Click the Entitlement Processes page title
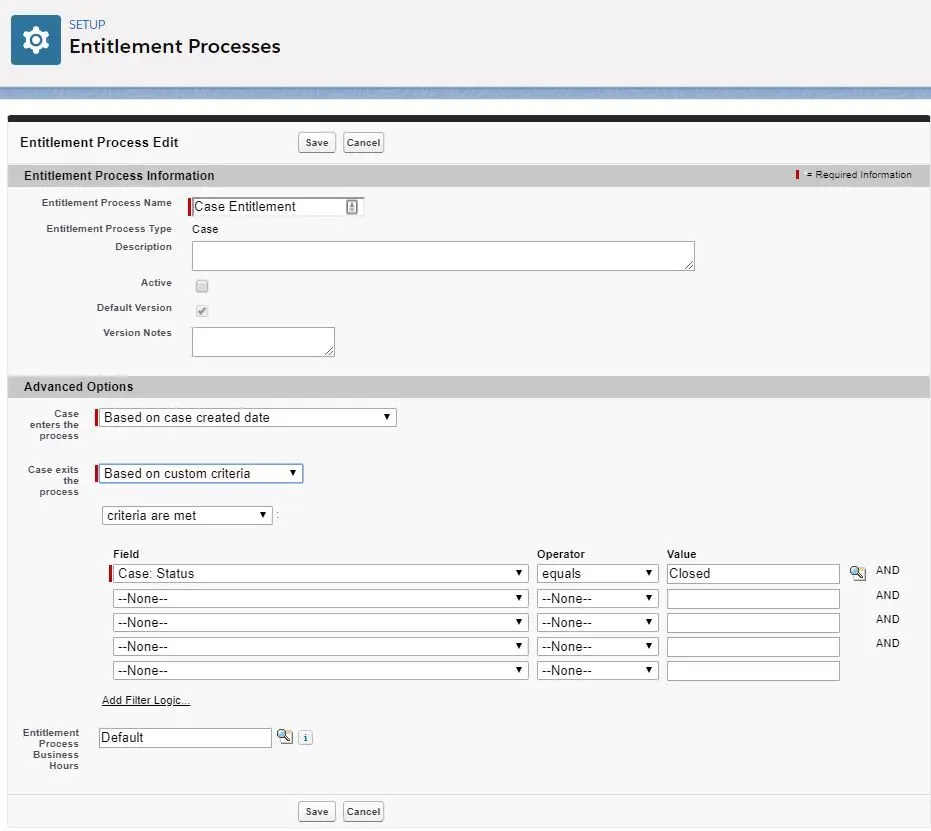Viewport: 931px width, 831px height. (175, 46)
